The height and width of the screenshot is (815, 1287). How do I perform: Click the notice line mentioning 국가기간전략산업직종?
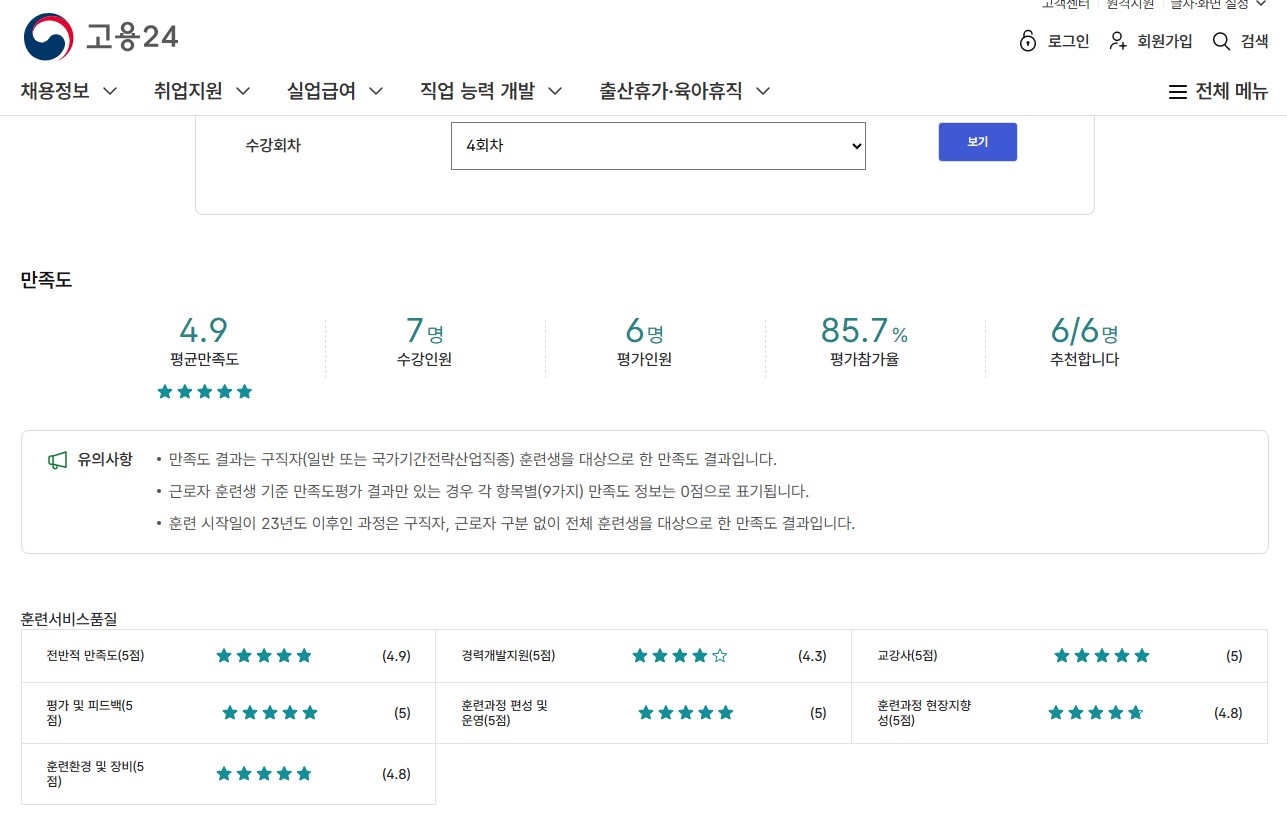(472, 460)
